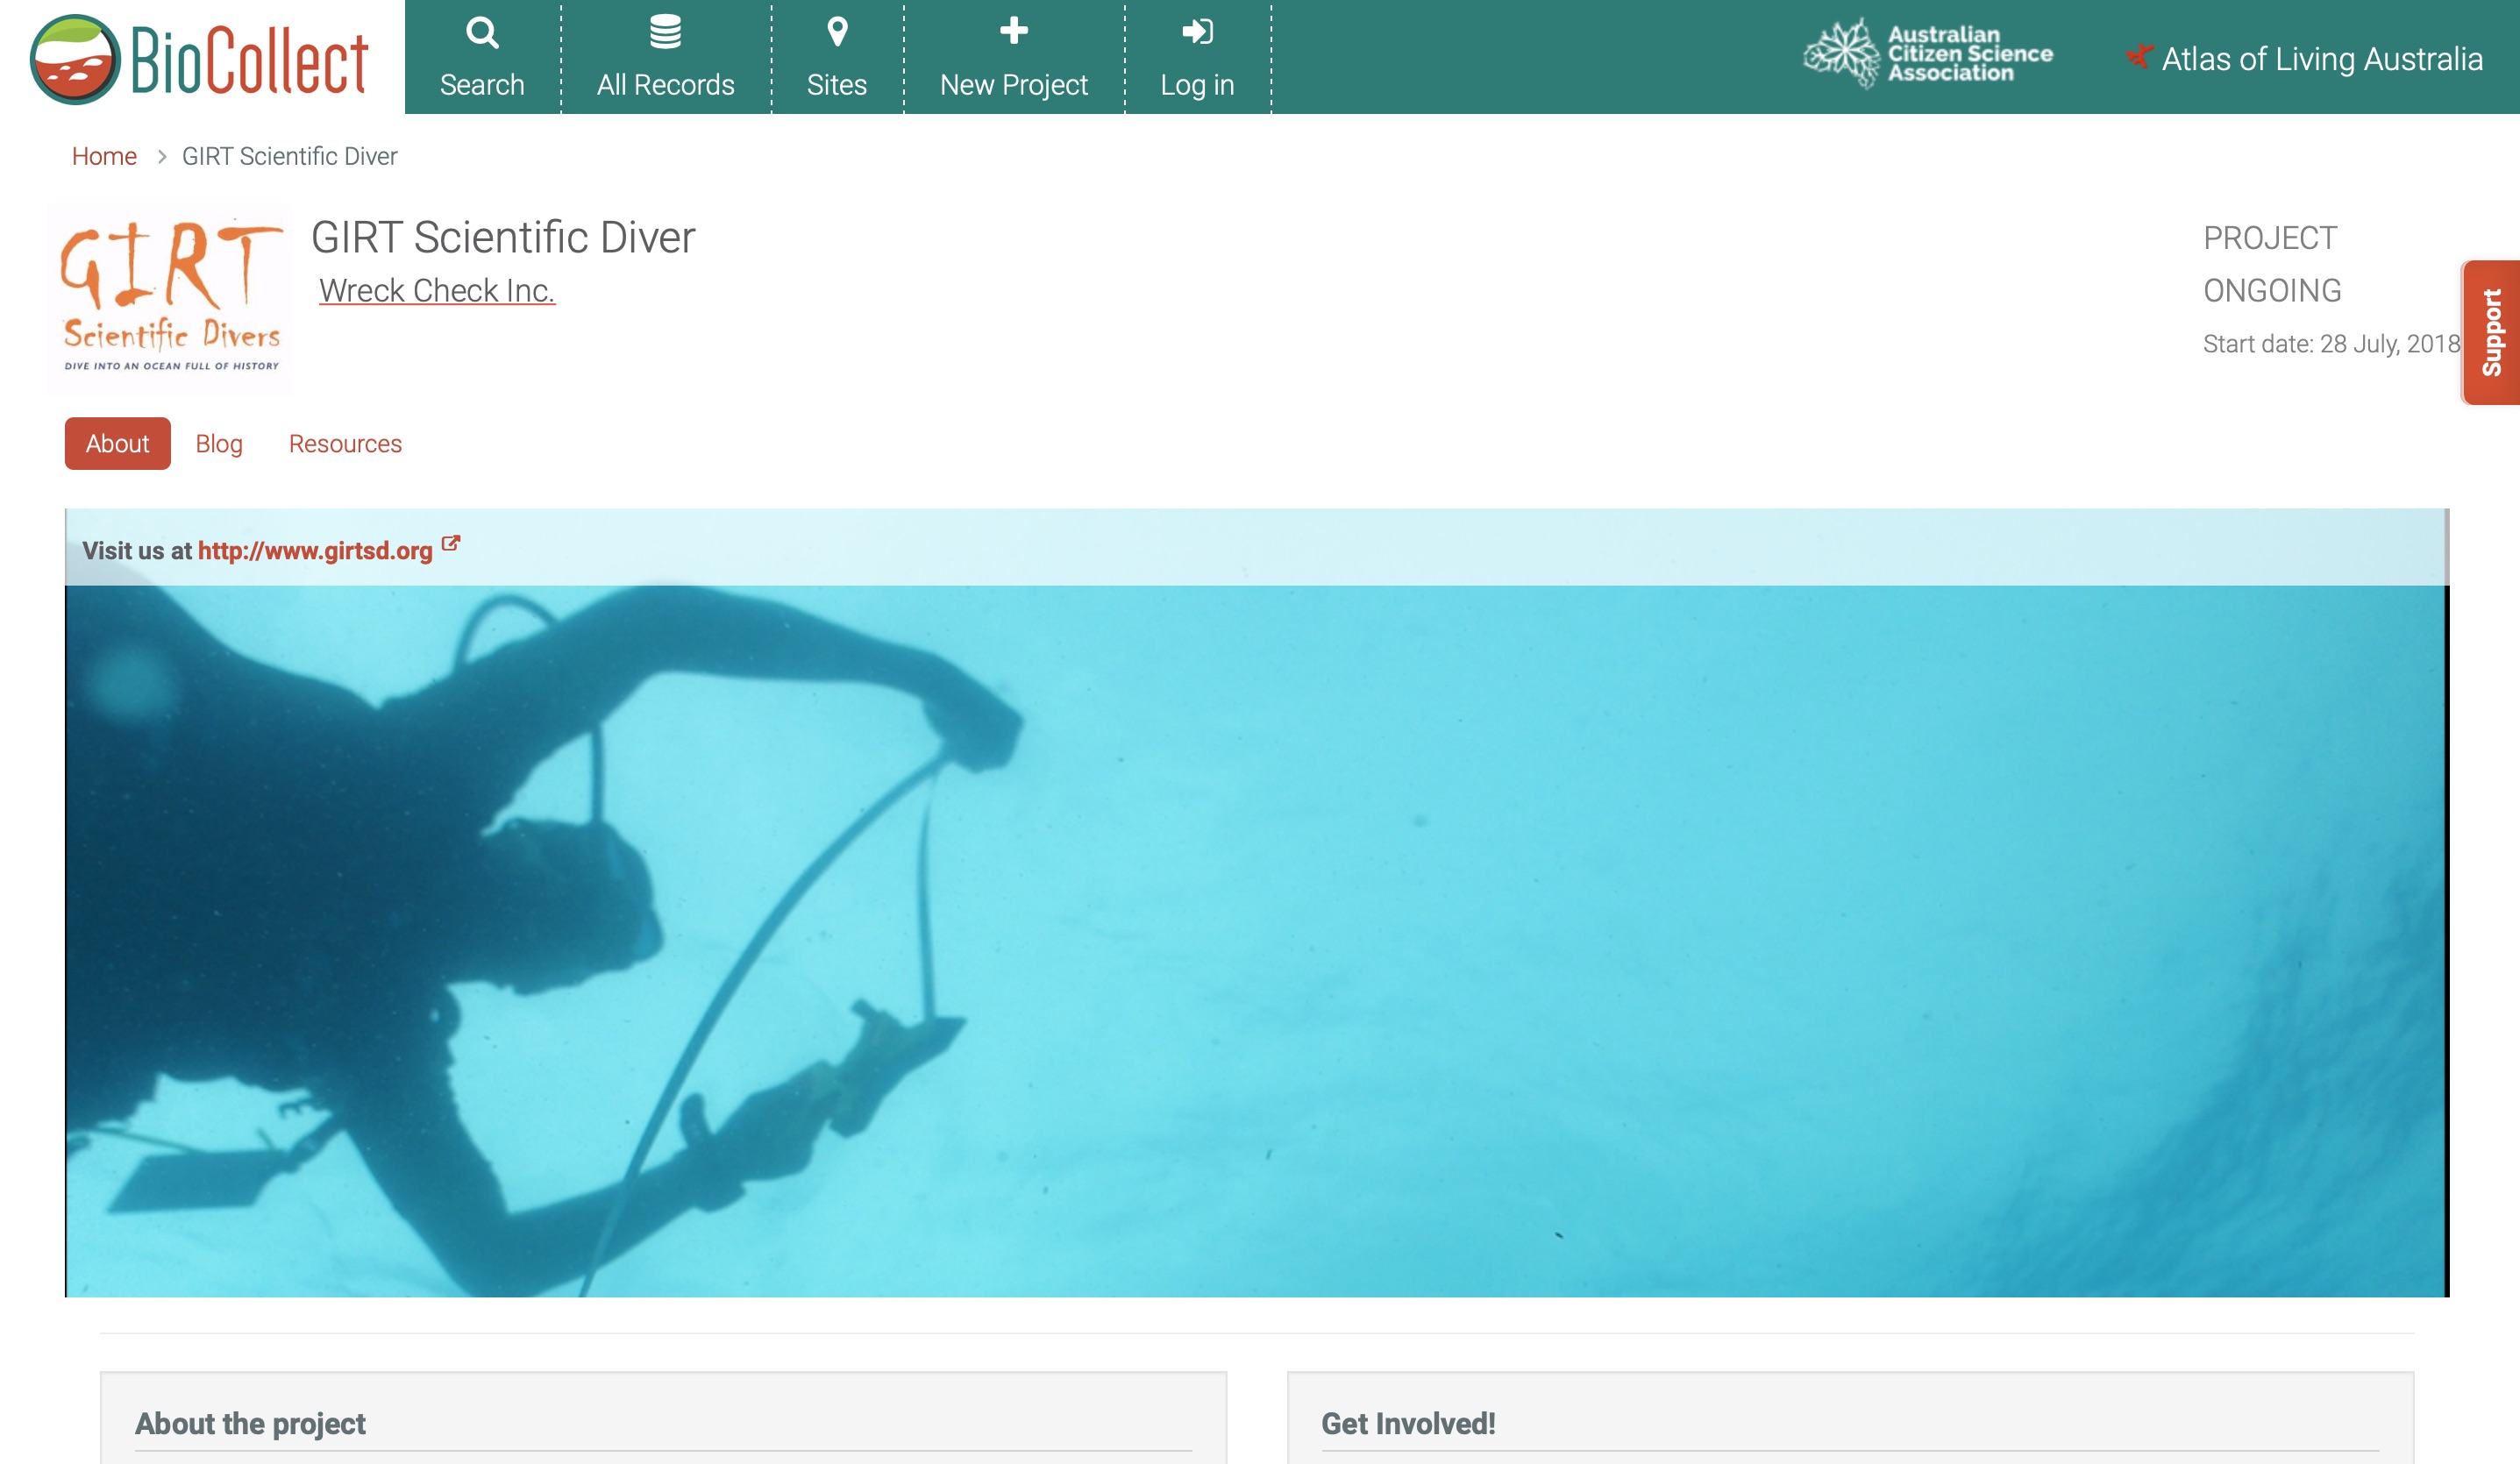
Task: Click the BioCollect logo
Action: coord(200,58)
